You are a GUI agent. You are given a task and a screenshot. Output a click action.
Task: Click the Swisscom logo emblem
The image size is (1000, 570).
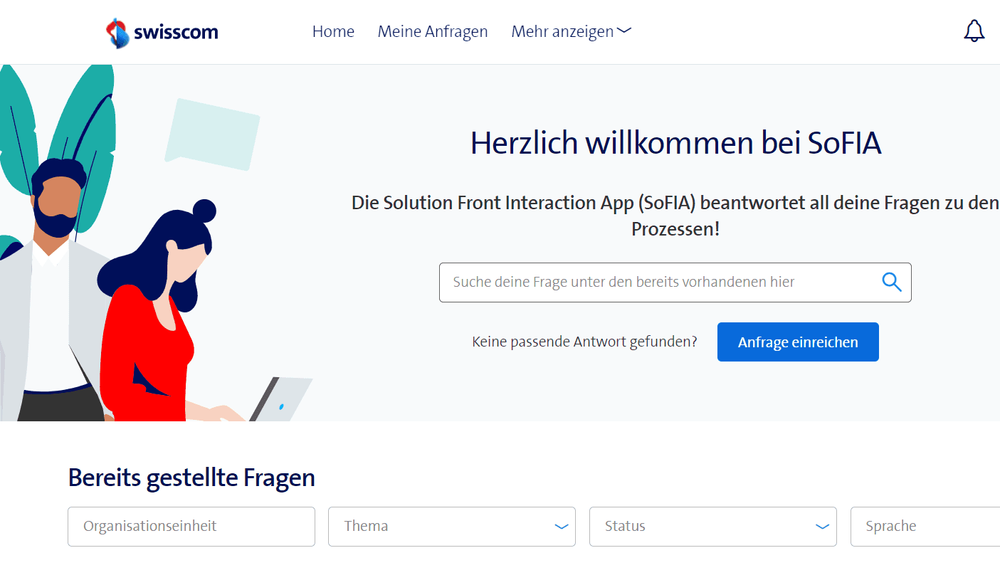click(117, 33)
